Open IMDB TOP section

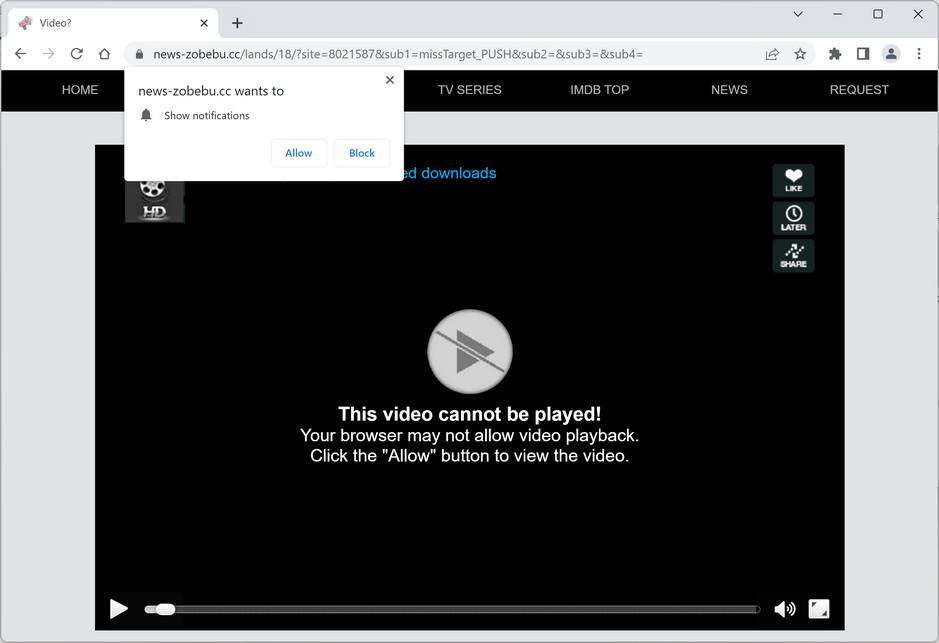[x=599, y=90]
